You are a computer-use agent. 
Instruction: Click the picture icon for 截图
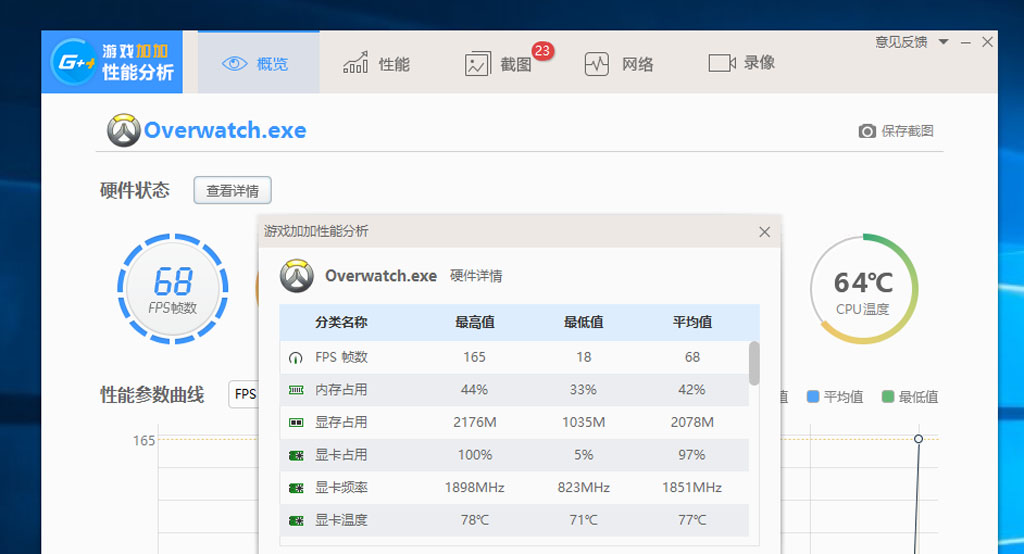pos(477,64)
